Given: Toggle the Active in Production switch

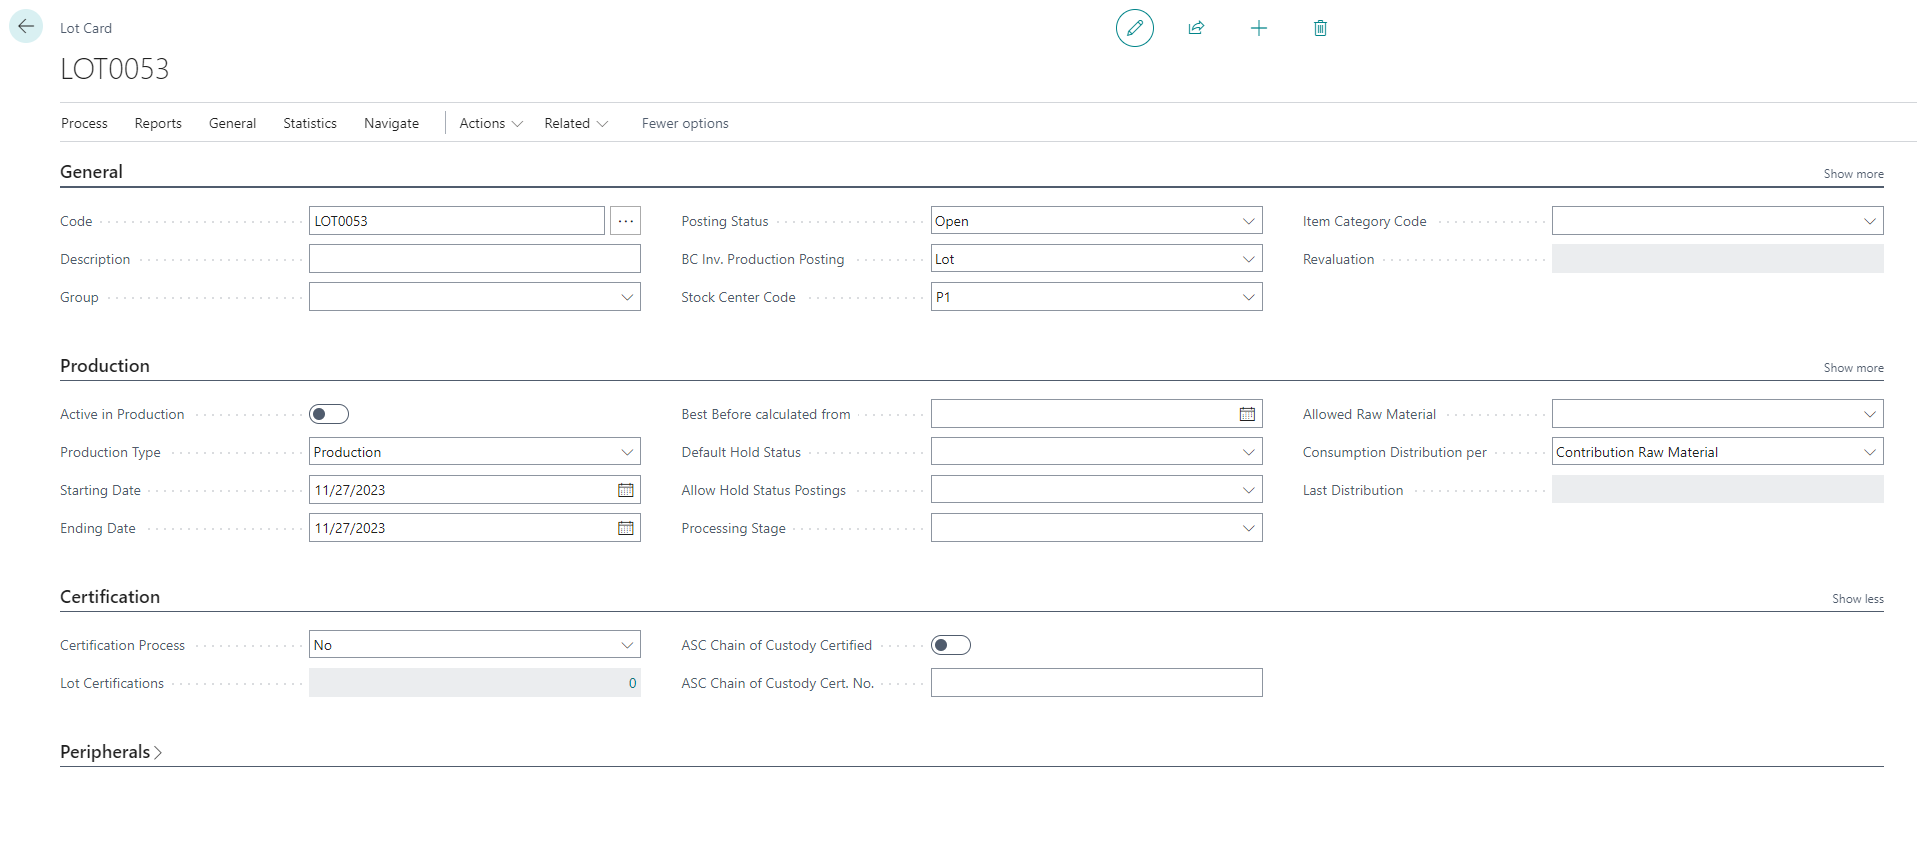Looking at the screenshot, I should [x=329, y=414].
